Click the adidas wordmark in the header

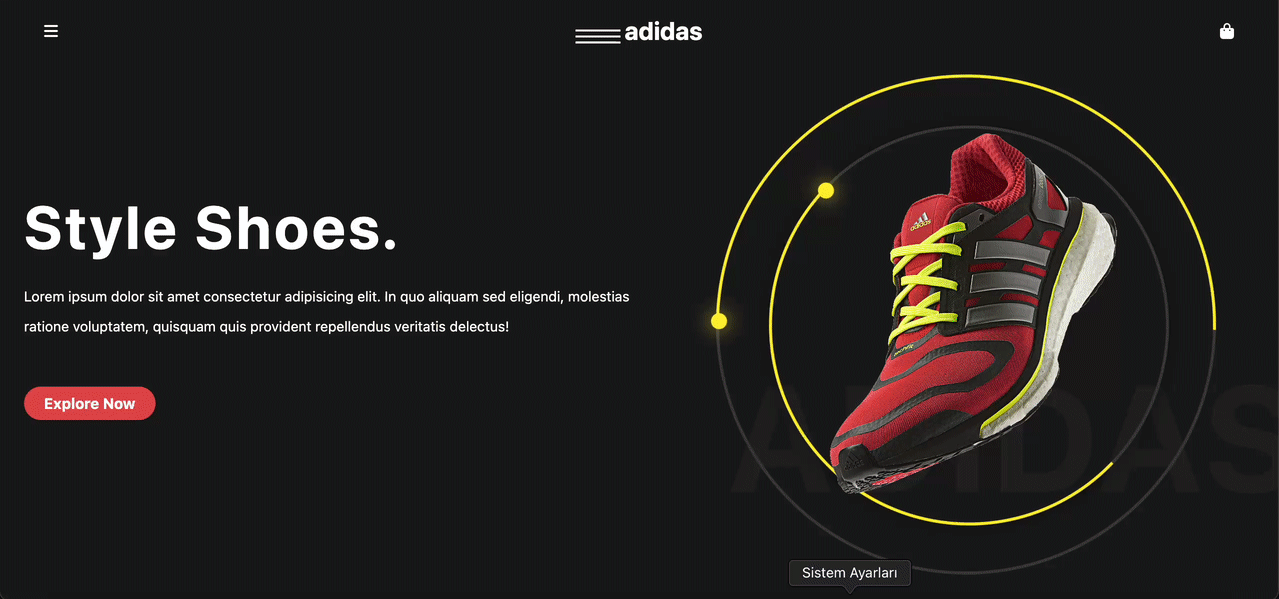(x=663, y=32)
